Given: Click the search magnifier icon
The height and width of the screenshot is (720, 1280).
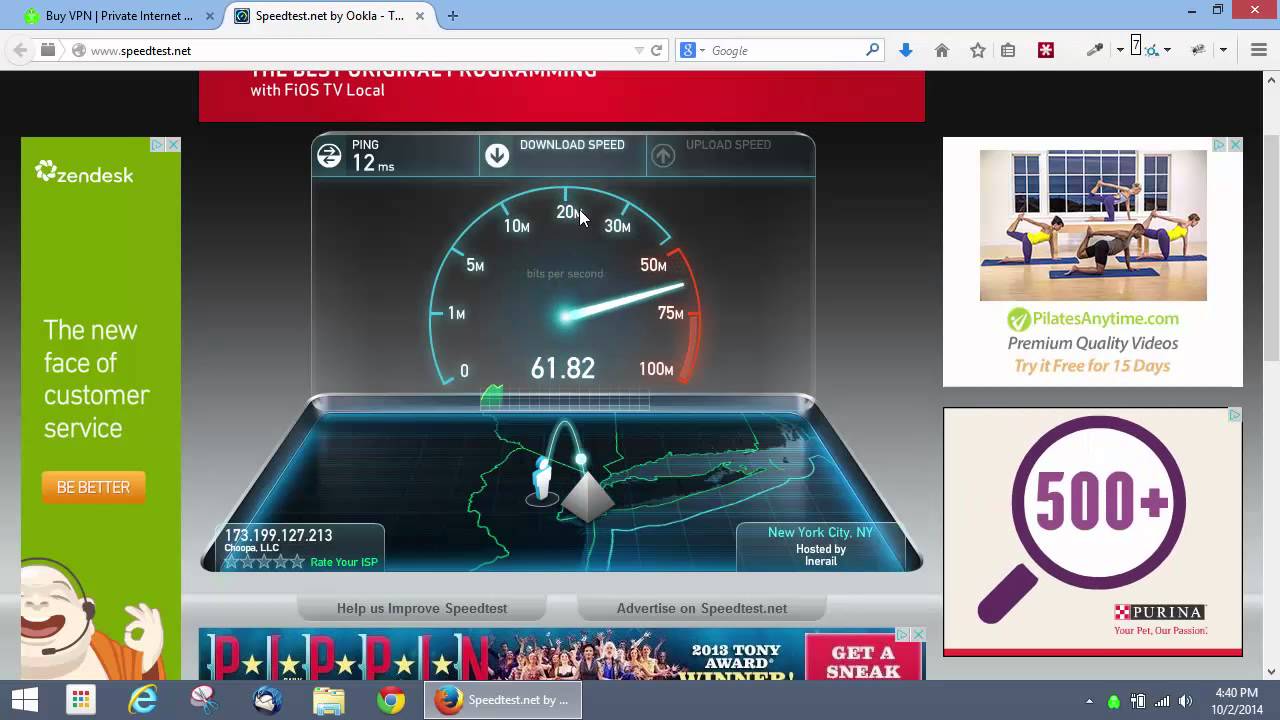Looking at the screenshot, I should 872,50.
